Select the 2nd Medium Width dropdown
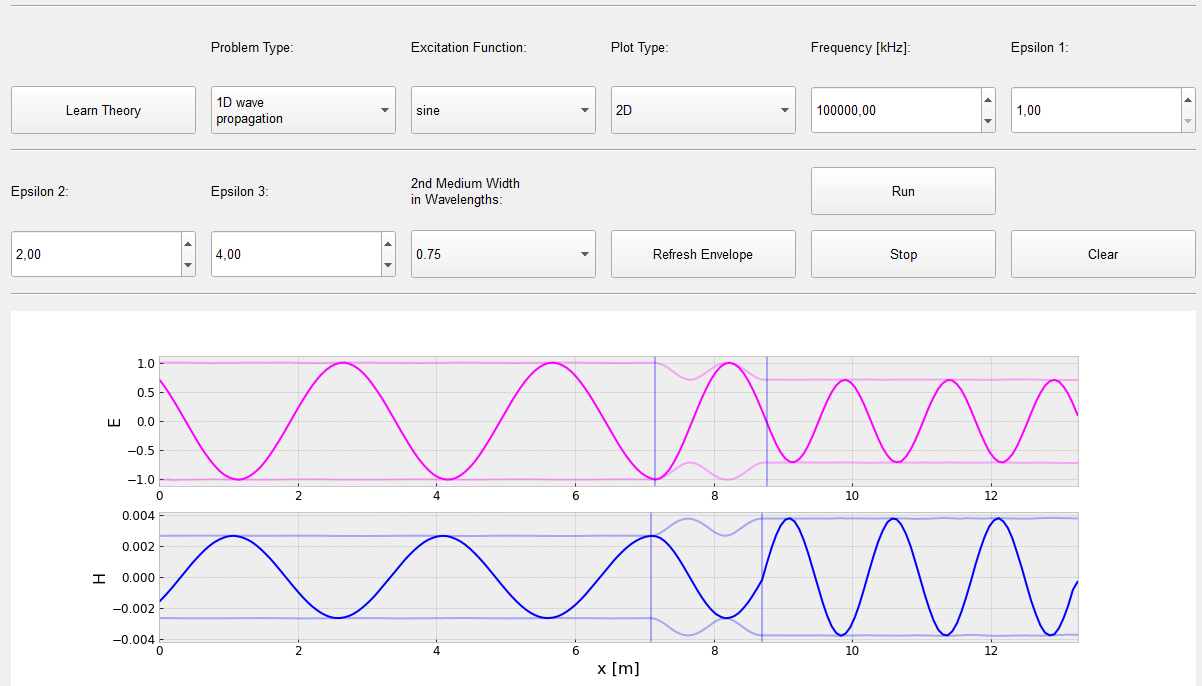 click(x=503, y=254)
